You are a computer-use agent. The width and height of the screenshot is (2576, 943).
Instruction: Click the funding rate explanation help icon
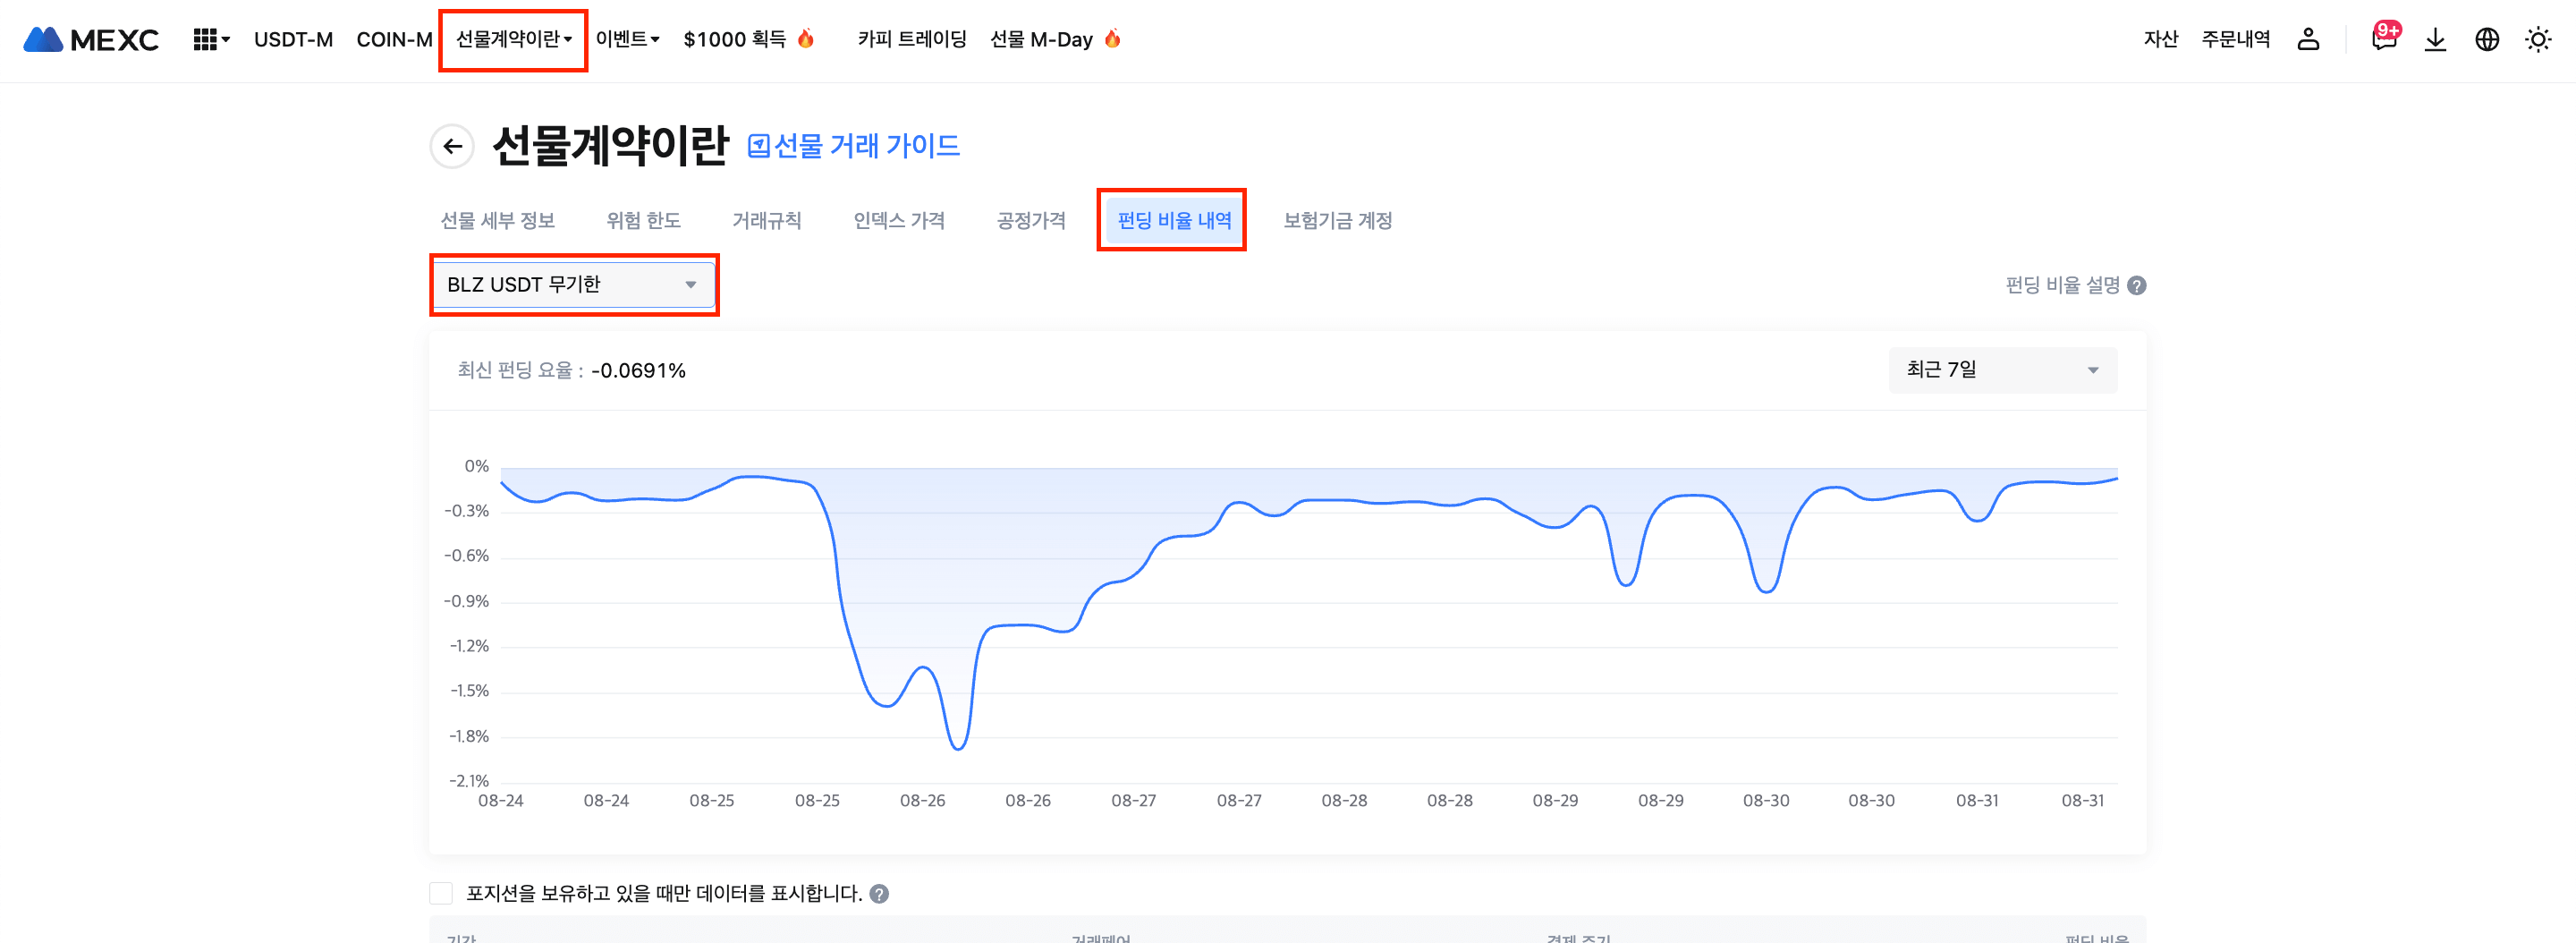2137,286
